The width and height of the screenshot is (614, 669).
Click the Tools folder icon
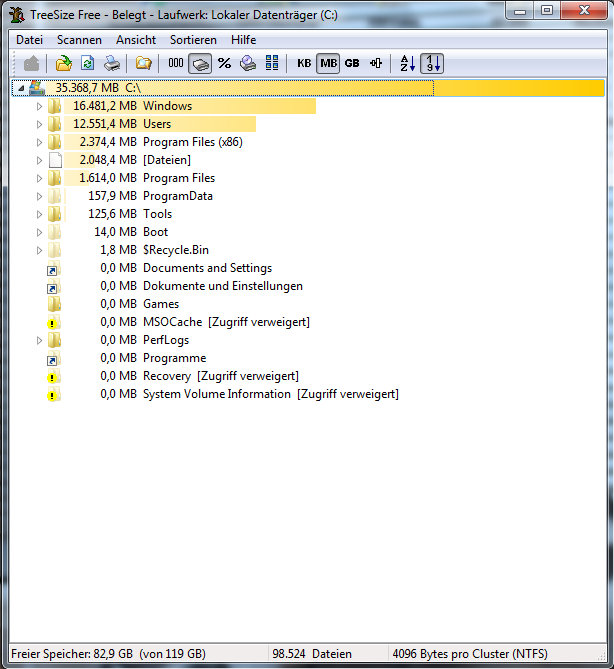pyautogui.click(x=54, y=214)
